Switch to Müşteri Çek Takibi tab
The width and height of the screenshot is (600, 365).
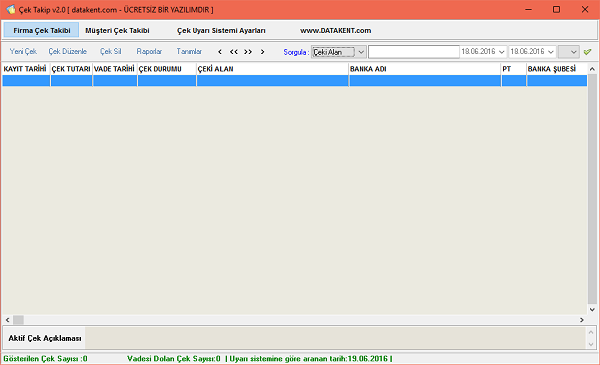[117, 30]
